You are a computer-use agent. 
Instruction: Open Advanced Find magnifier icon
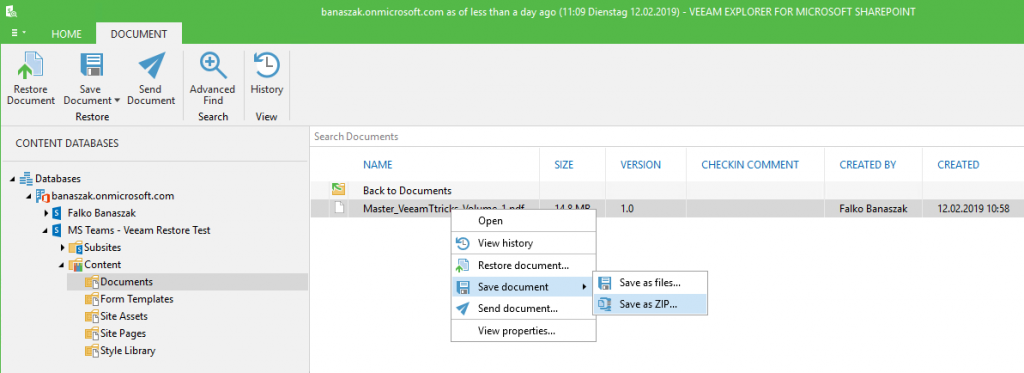pos(213,66)
